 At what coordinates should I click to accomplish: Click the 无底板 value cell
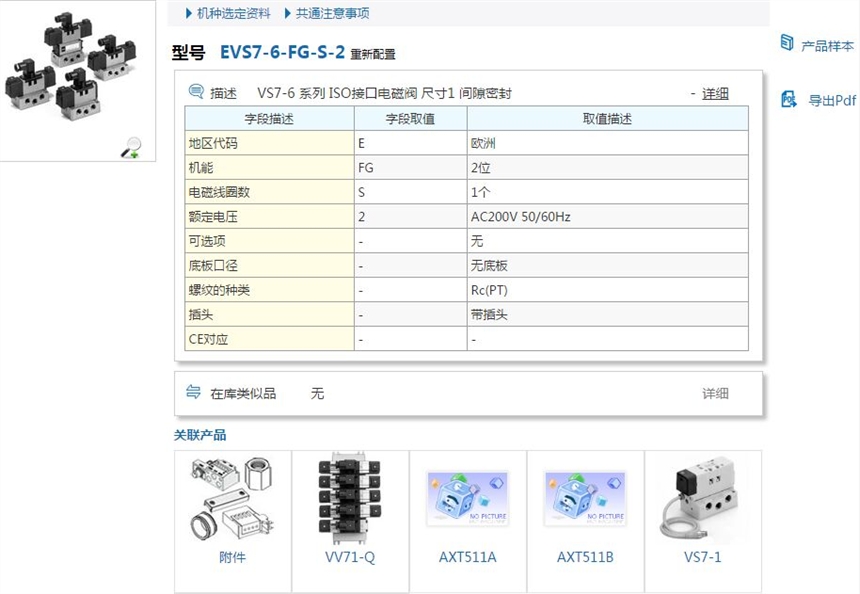(607, 265)
